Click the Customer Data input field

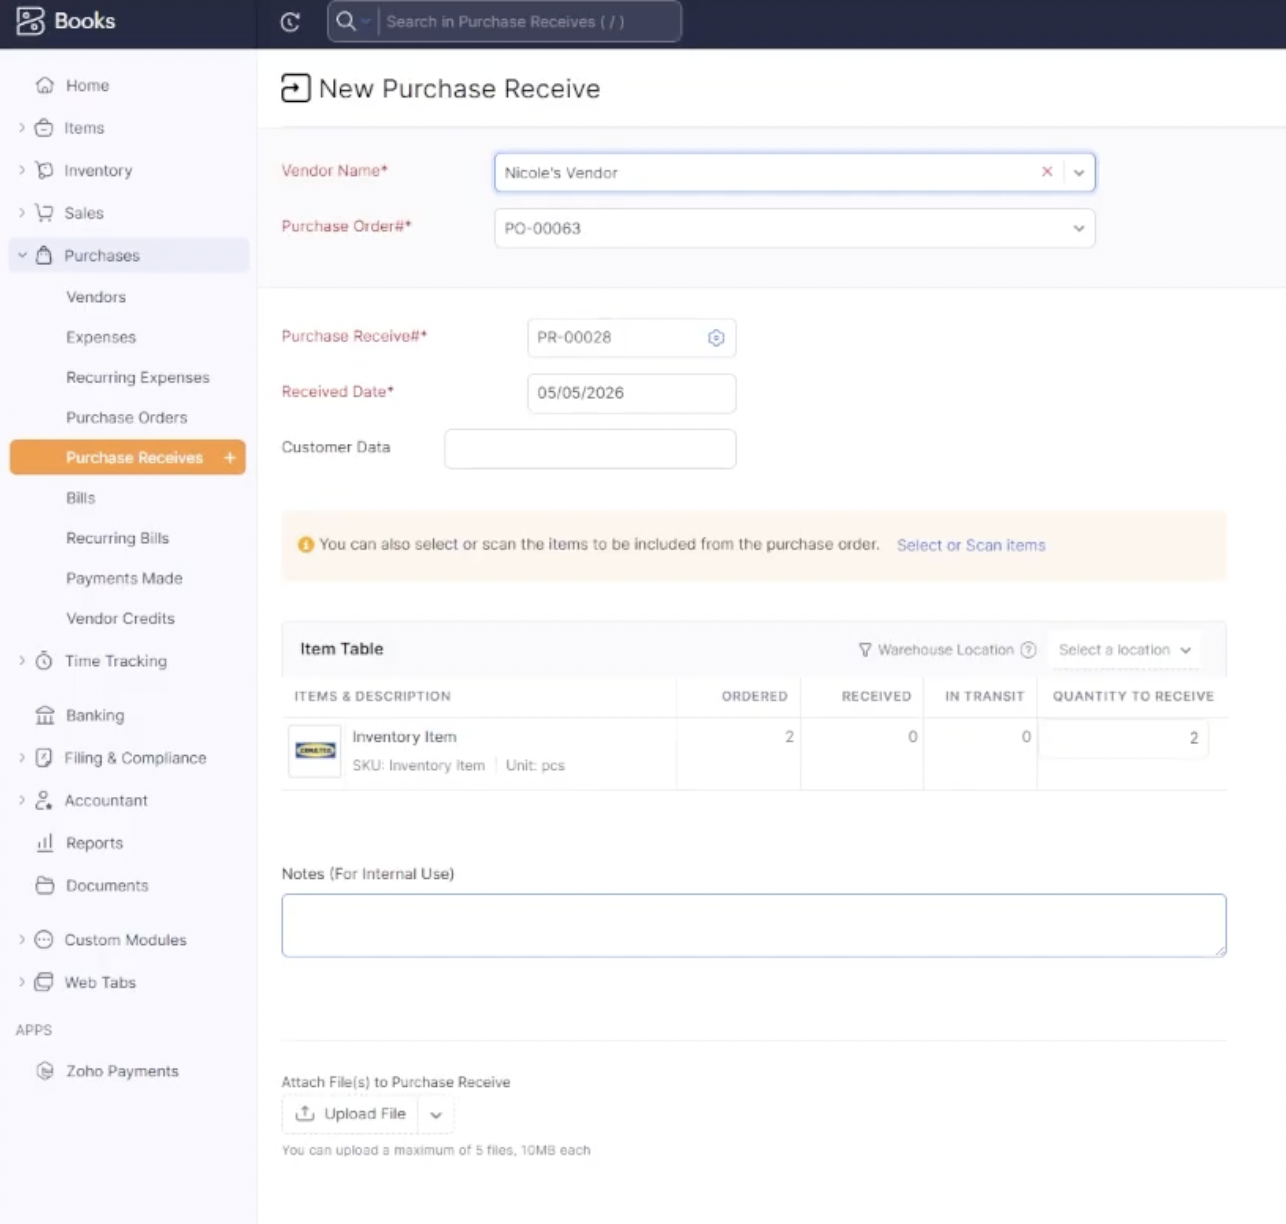click(x=590, y=449)
